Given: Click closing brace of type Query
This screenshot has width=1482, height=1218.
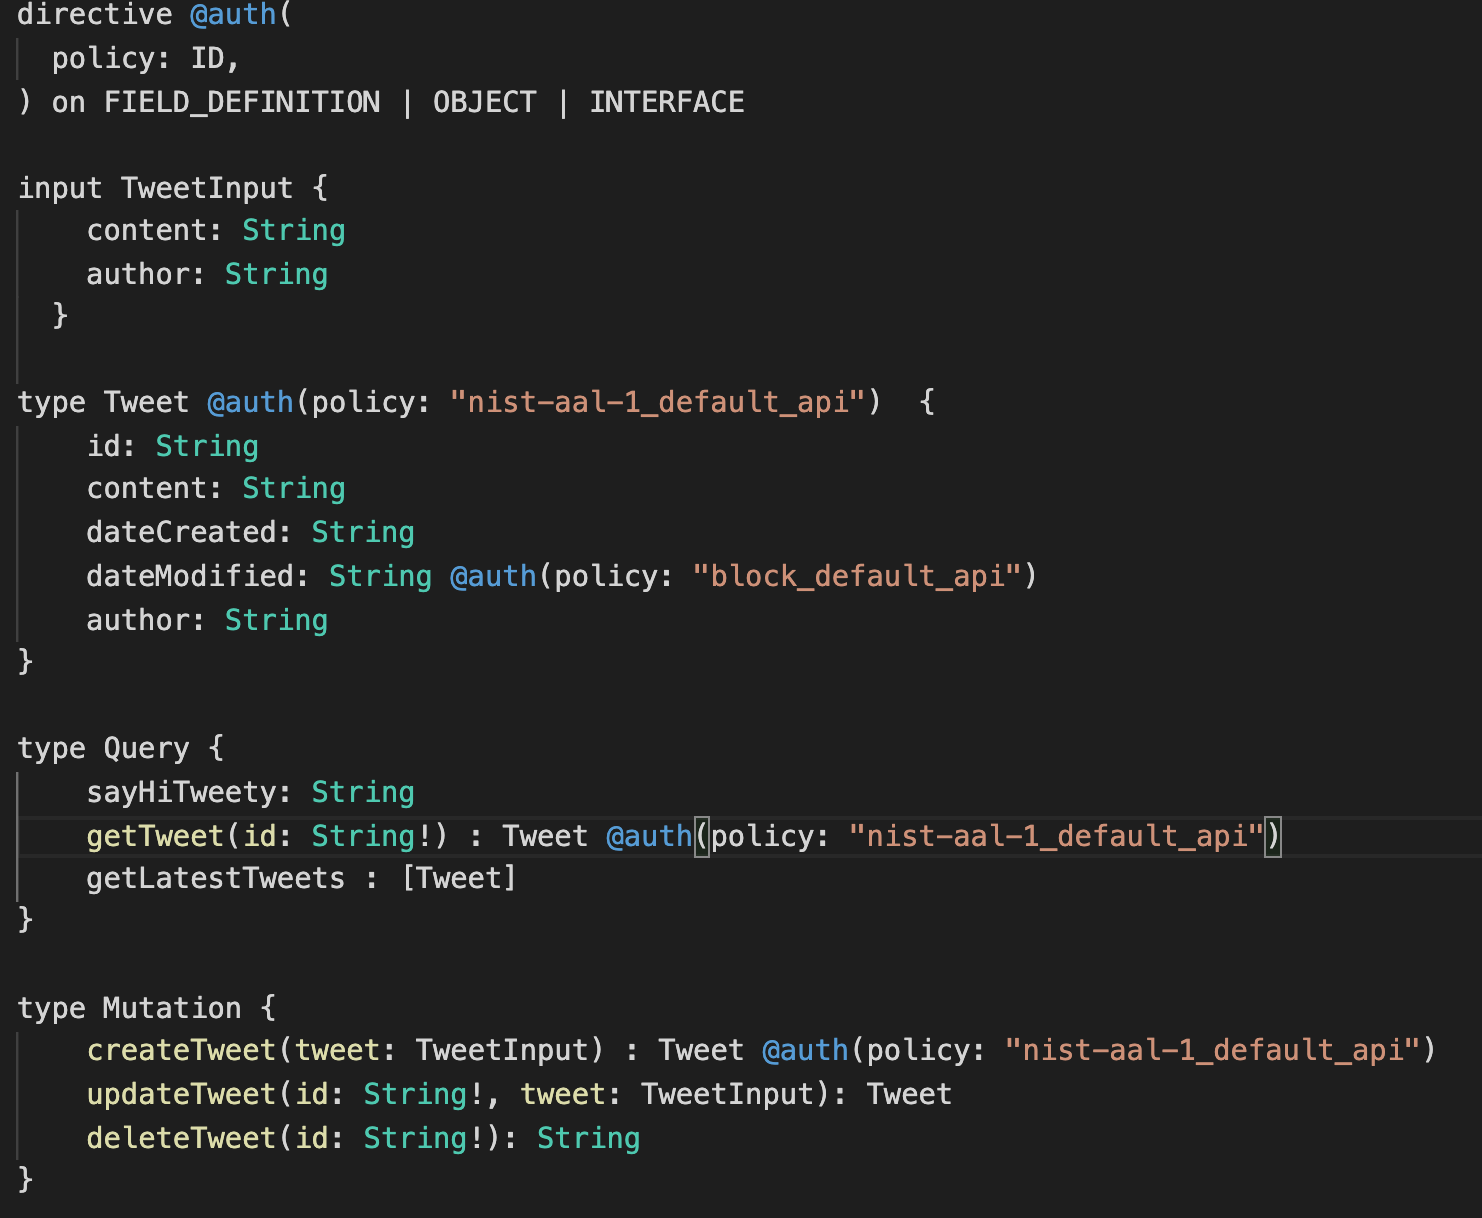Looking at the screenshot, I should [x=26, y=920].
